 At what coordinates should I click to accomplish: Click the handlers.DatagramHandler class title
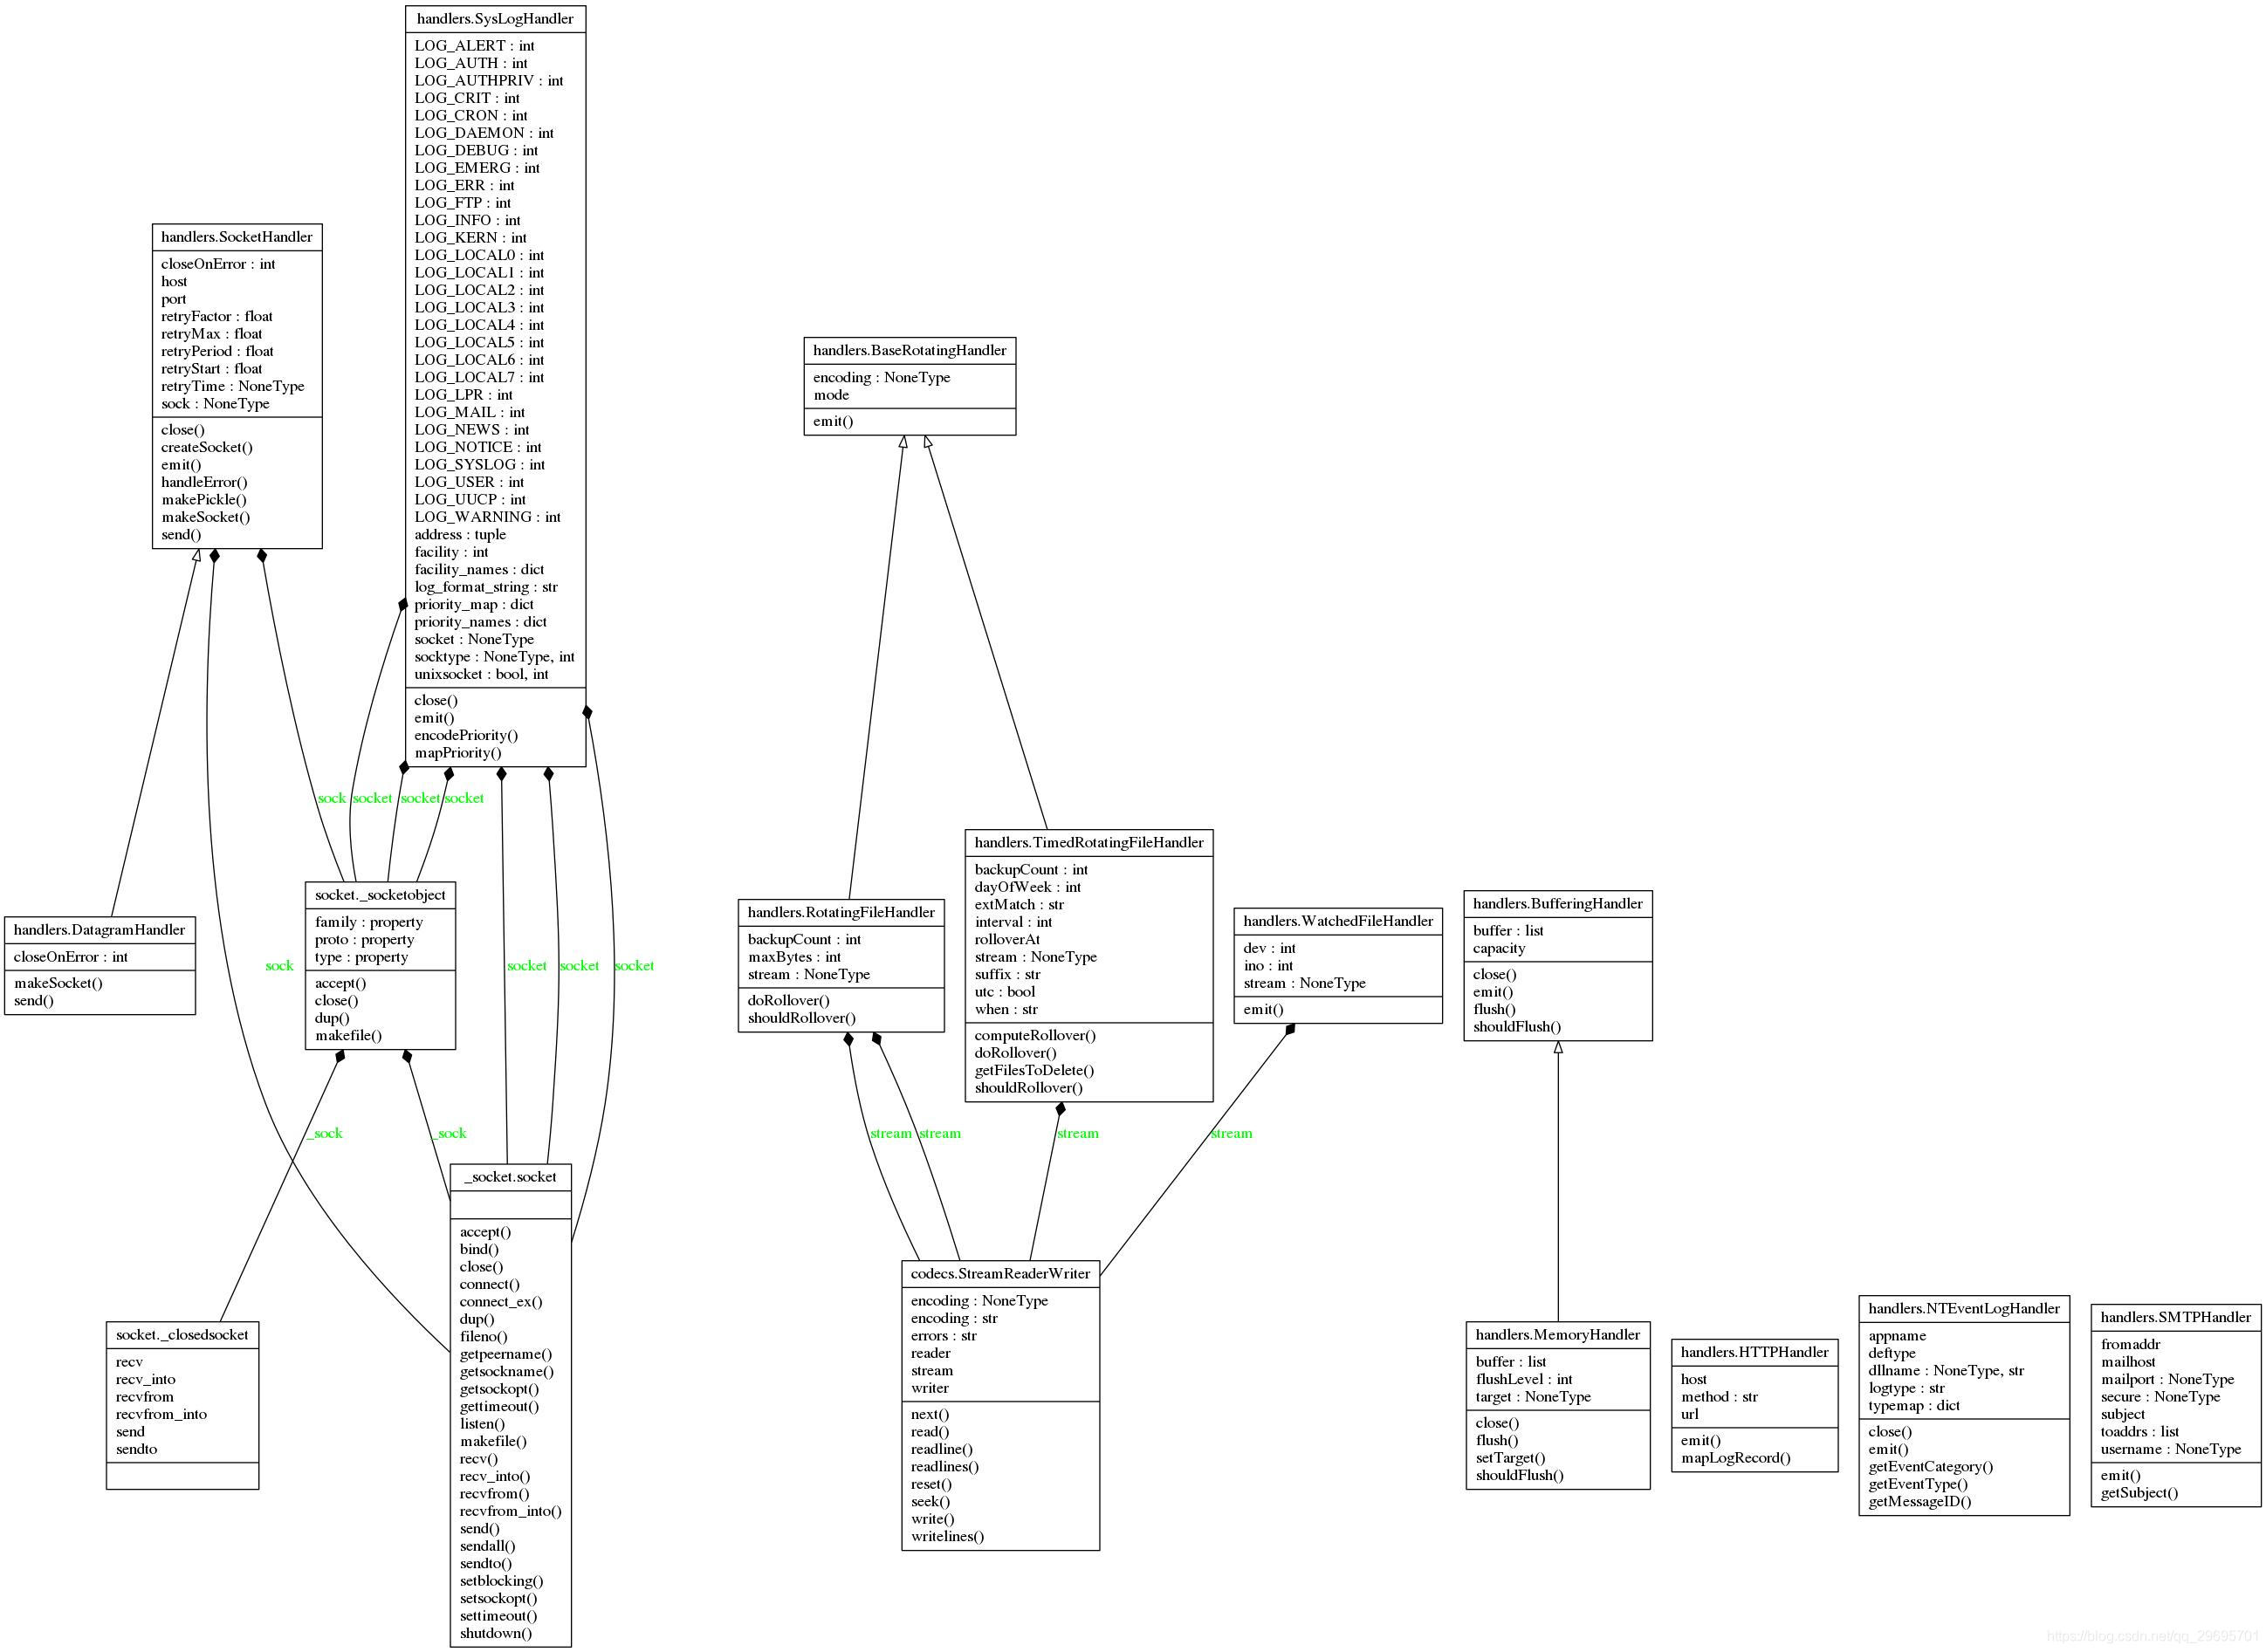tap(99, 930)
